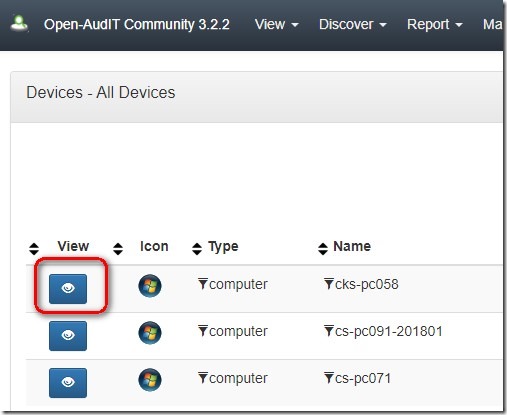
Task: Open view details for cks-pc058
Action: (x=68, y=289)
